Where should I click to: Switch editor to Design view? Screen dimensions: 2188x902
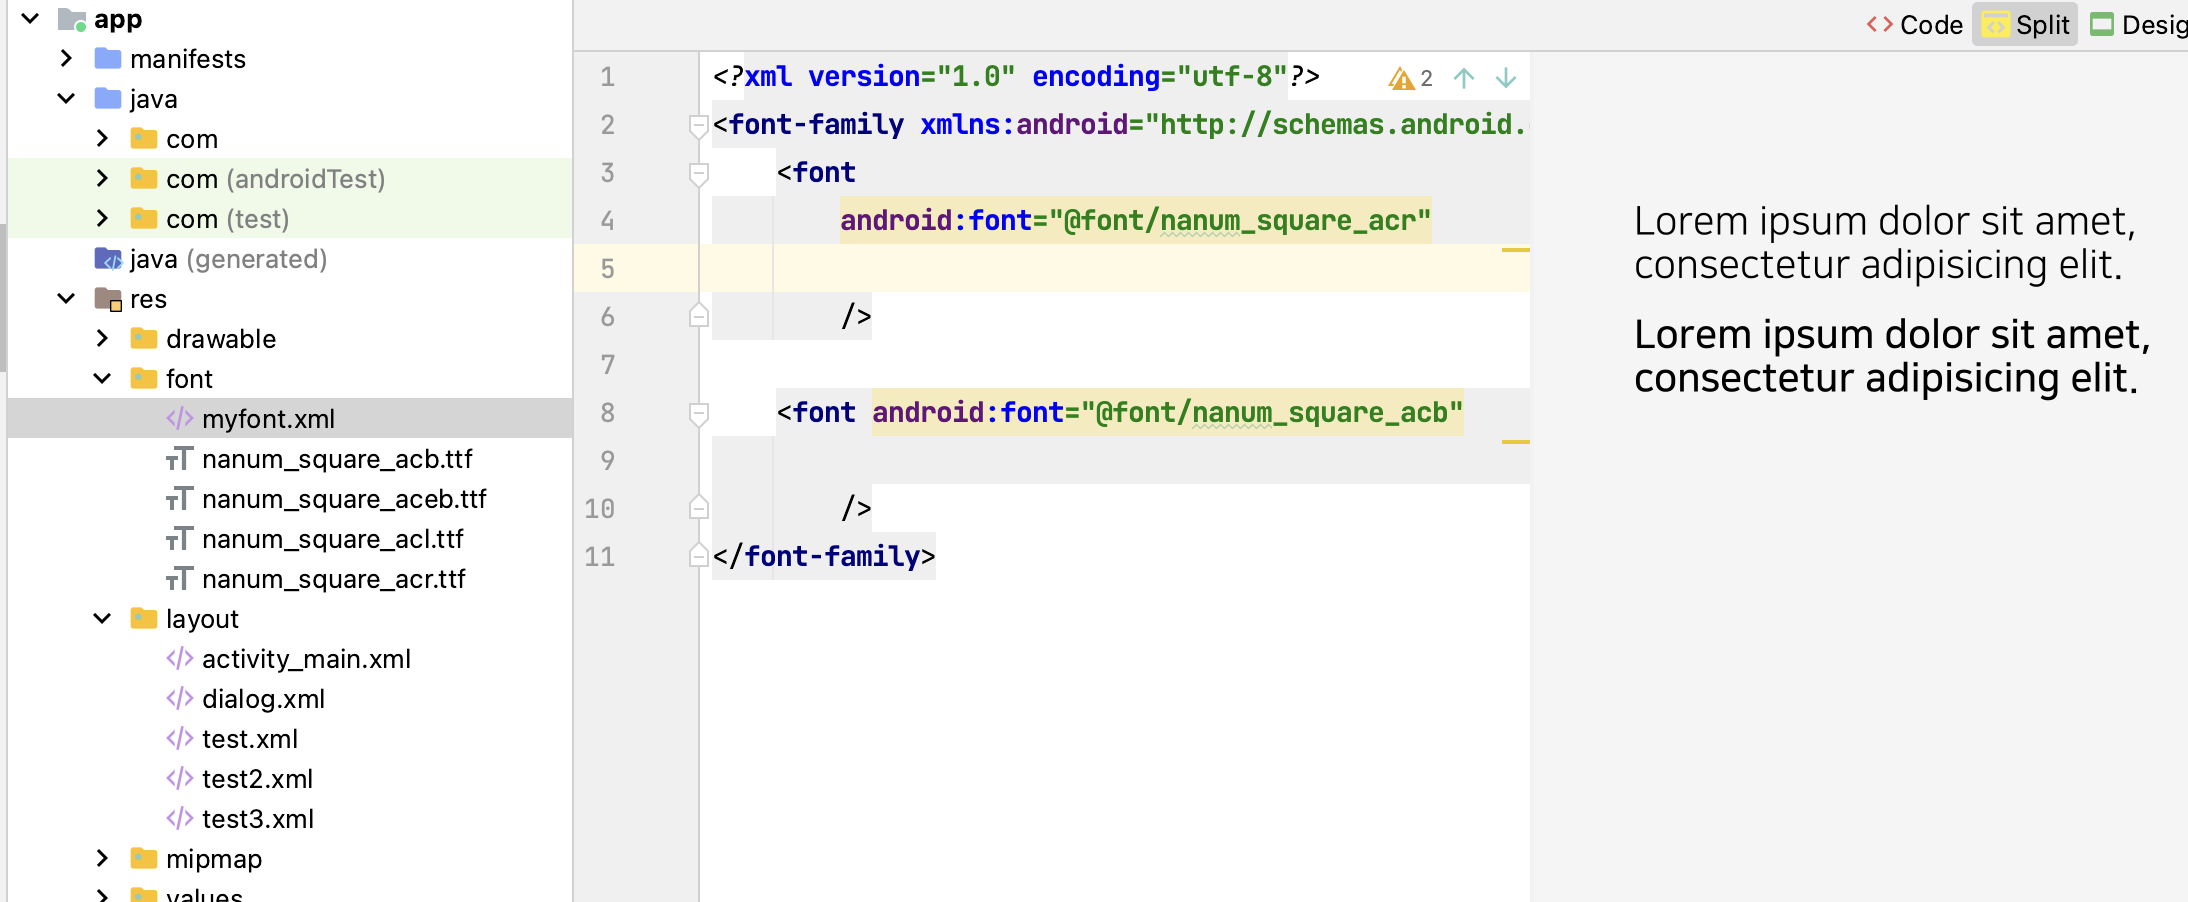[2140, 25]
